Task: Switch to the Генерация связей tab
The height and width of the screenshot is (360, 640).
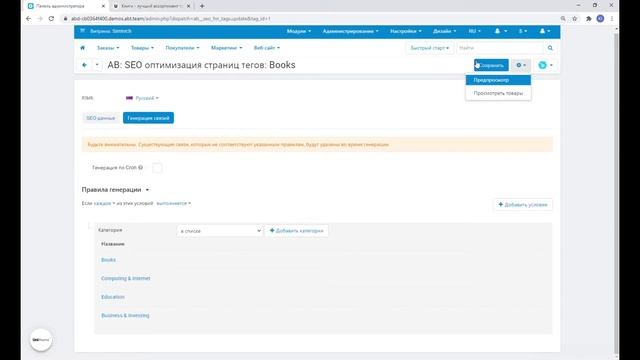Action: [148, 118]
